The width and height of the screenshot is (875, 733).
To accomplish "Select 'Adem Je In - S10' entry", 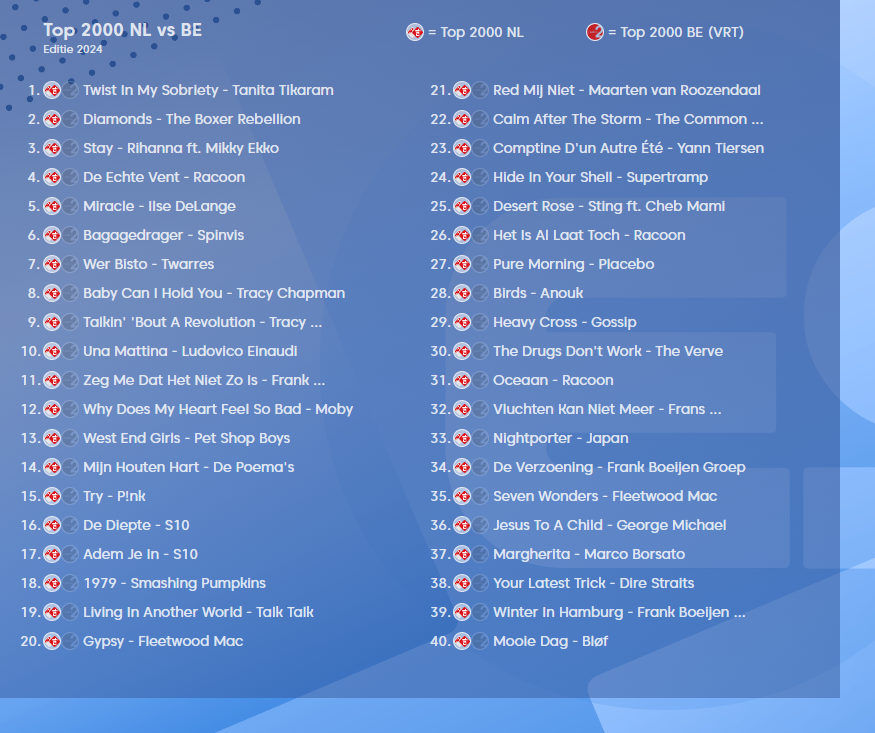I will tap(141, 554).
